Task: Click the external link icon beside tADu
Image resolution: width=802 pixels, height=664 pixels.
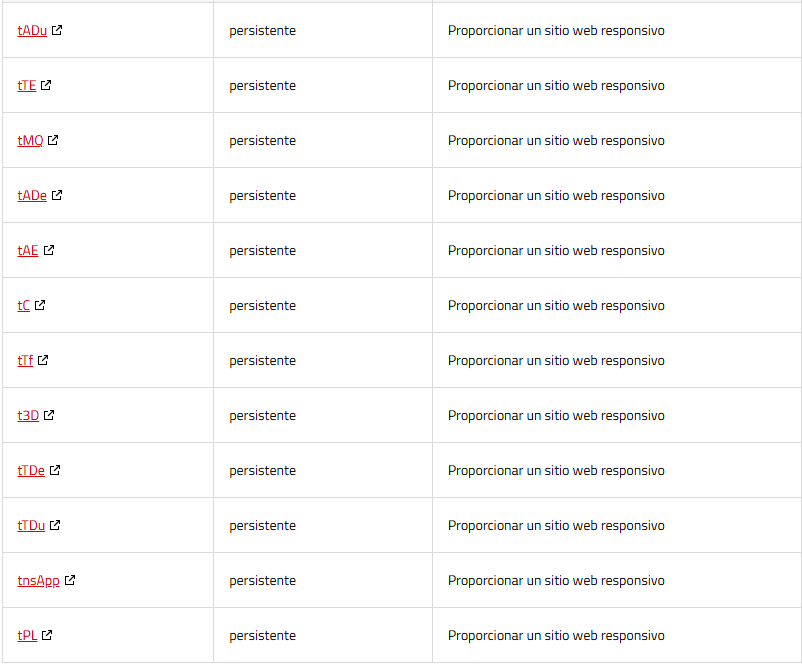Action: click(x=57, y=30)
